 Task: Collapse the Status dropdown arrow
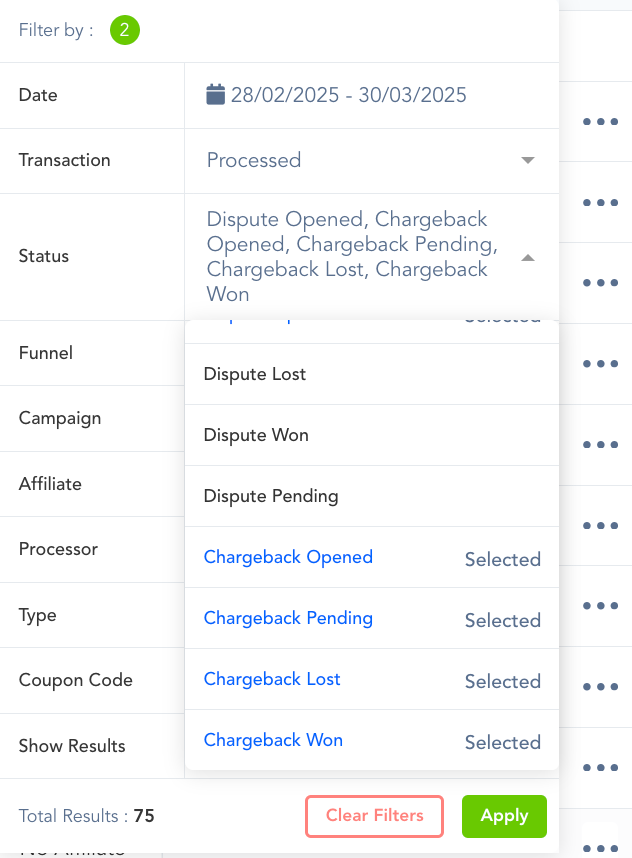pyautogui.click(x=528, y=257)
